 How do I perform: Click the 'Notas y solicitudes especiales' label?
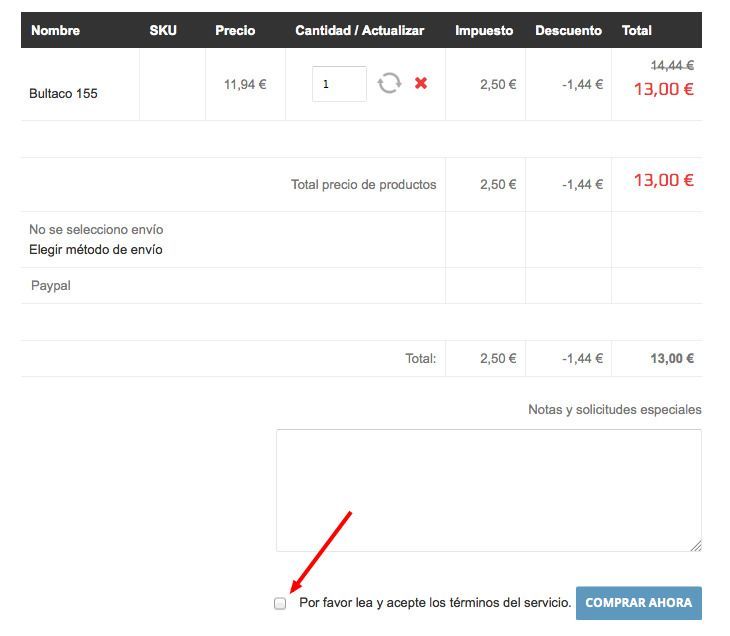pos(615,410)
